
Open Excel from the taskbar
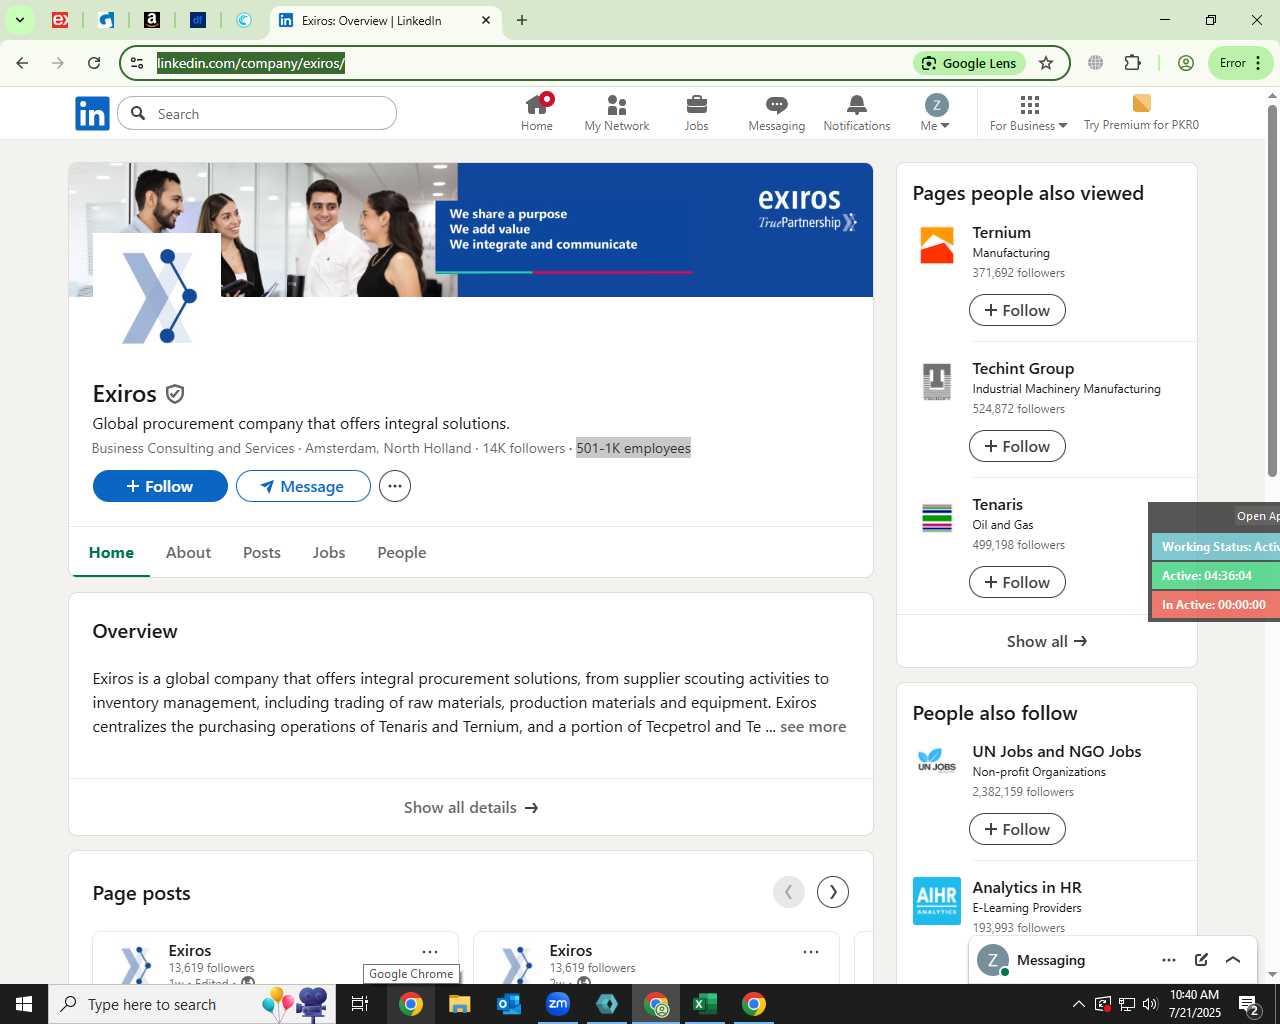(705, 1004)
